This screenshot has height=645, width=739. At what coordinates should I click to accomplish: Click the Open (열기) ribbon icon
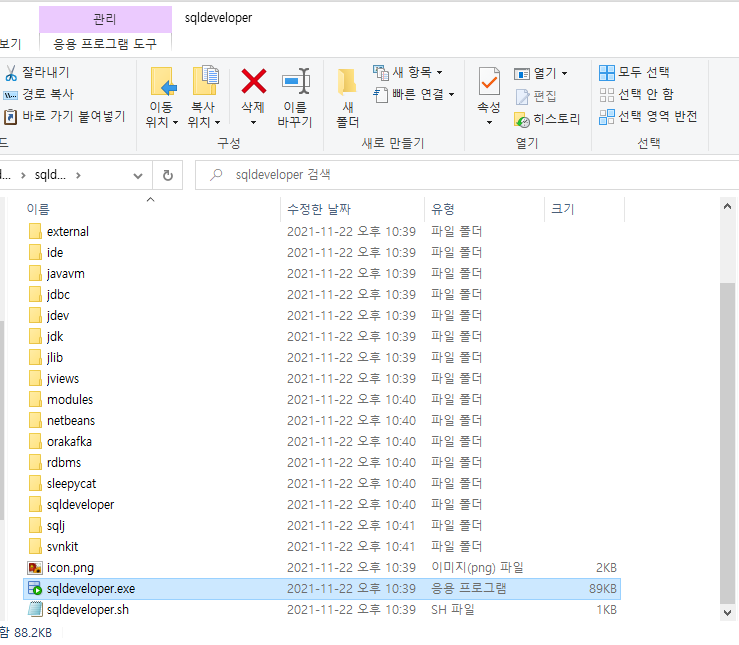(x=522, y=74)
